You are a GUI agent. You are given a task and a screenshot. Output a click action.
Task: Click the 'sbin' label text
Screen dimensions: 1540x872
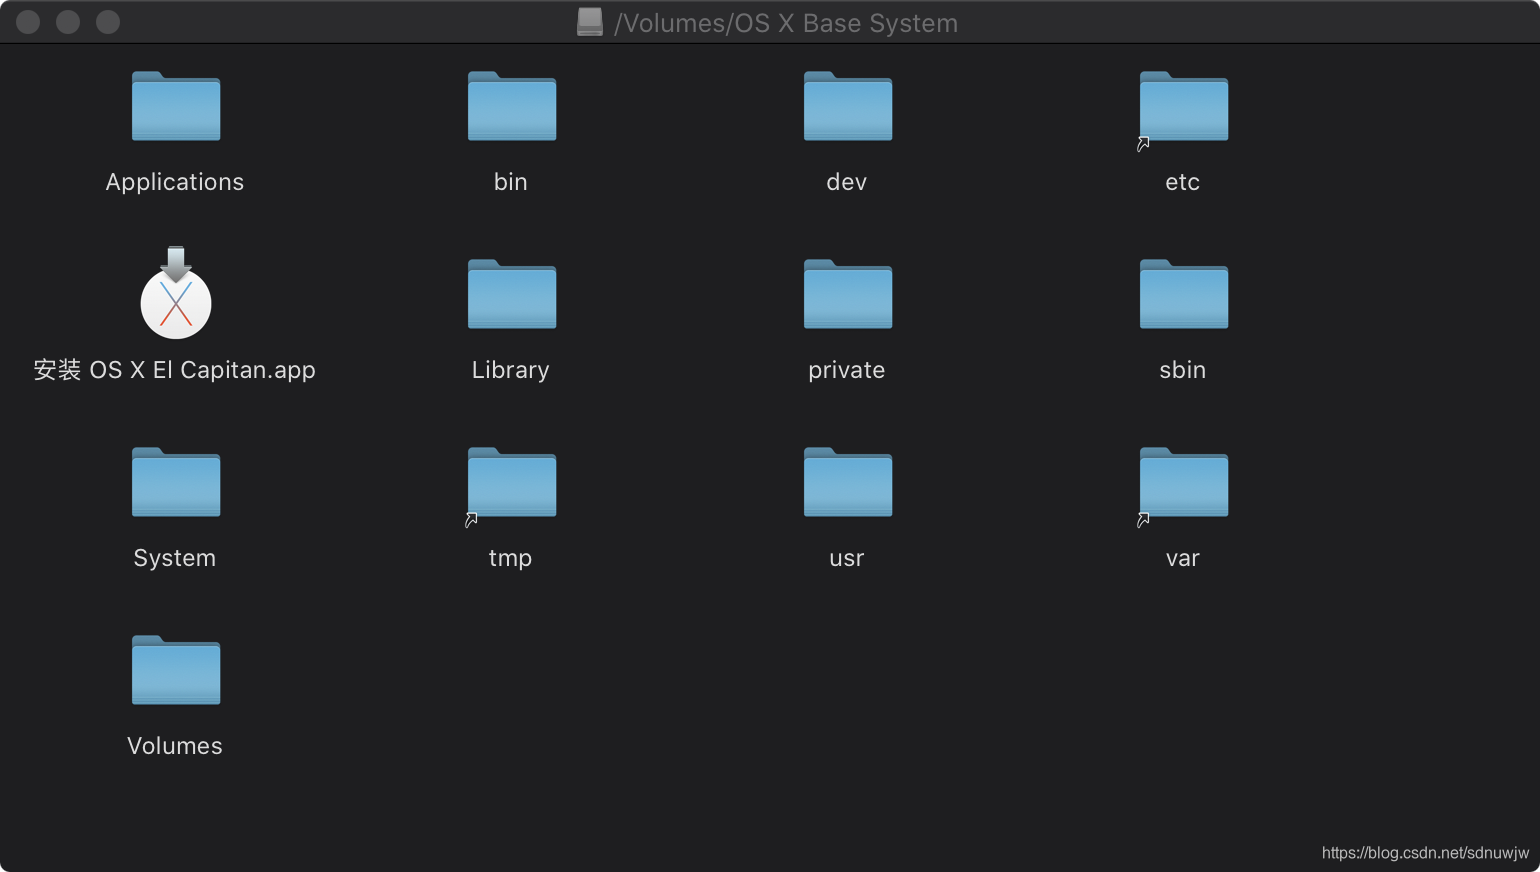click(x=1183, y=370)
